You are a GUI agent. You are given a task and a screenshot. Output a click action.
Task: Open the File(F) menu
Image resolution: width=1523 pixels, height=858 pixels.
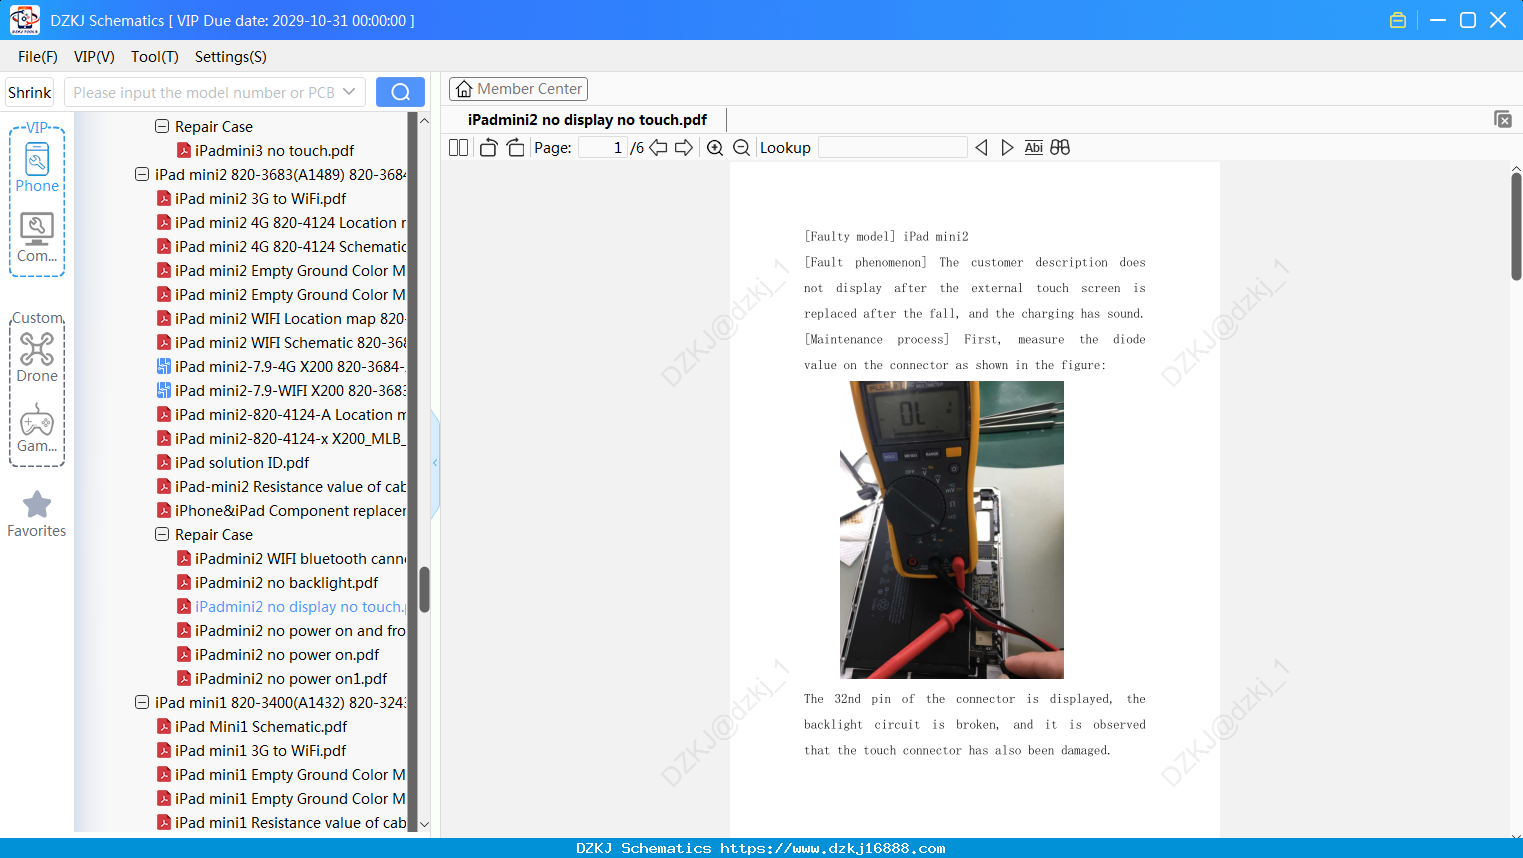38,57
